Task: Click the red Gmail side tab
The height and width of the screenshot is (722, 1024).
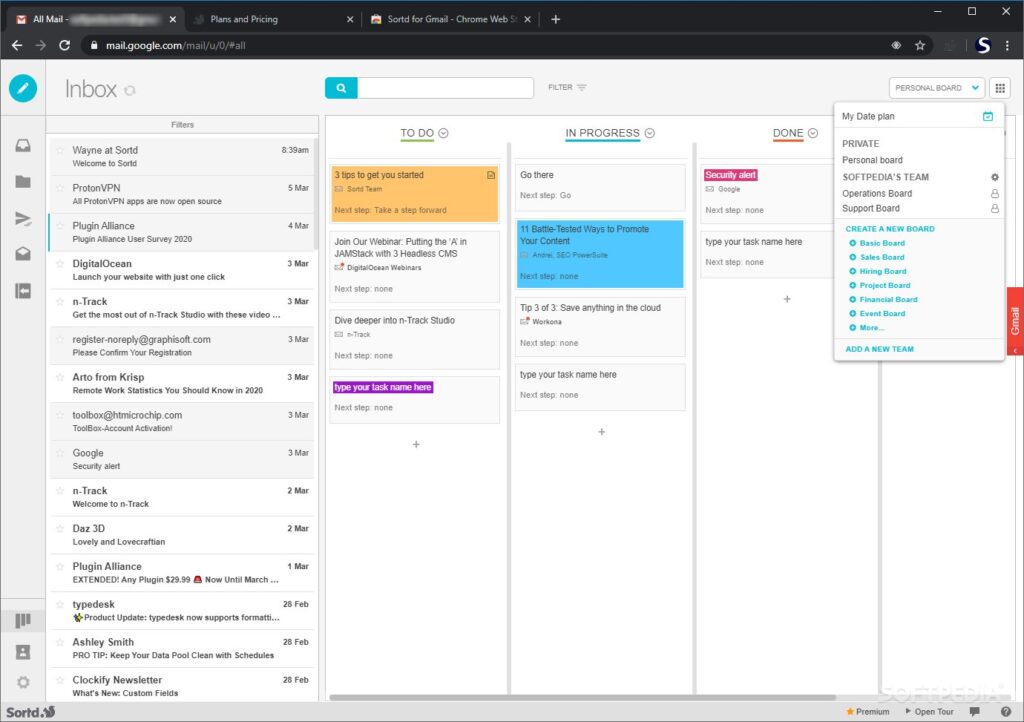Action: click(1016, 321)
